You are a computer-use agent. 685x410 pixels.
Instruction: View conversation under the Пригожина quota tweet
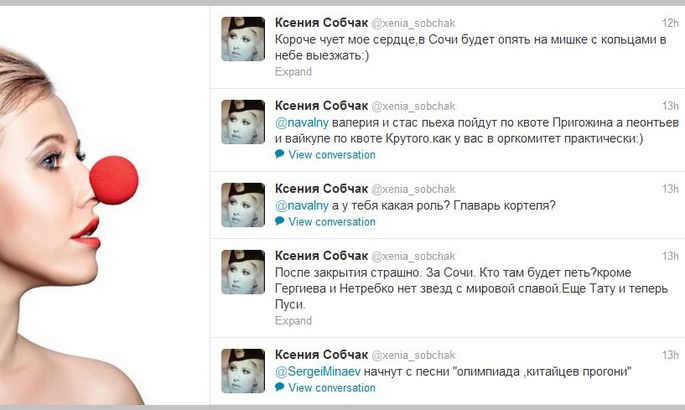pyautogui.click(x=332, y=155)
